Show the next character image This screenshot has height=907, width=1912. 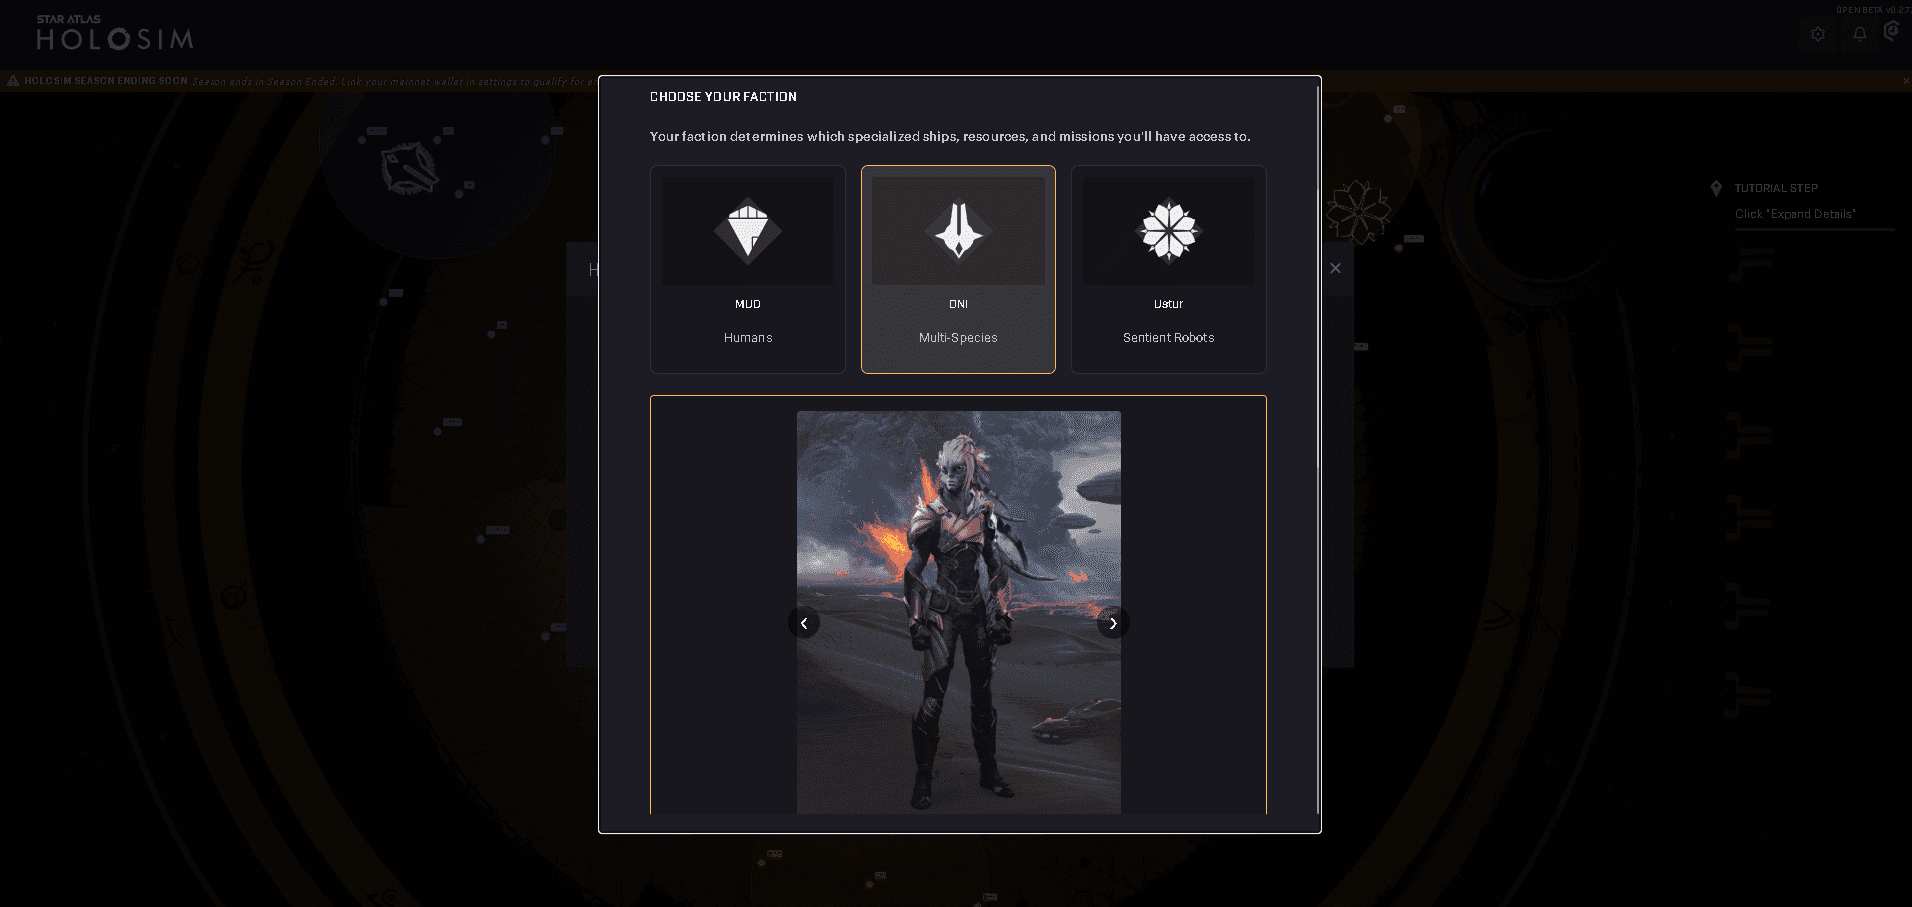pyautogui.click(x=1113, y=623)
